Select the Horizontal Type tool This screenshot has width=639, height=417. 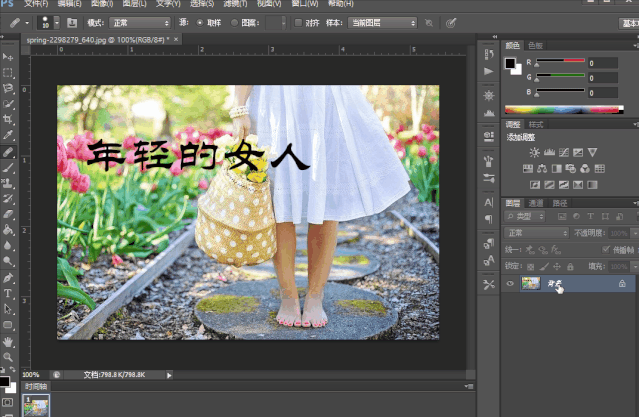click(x=8, y=293)
